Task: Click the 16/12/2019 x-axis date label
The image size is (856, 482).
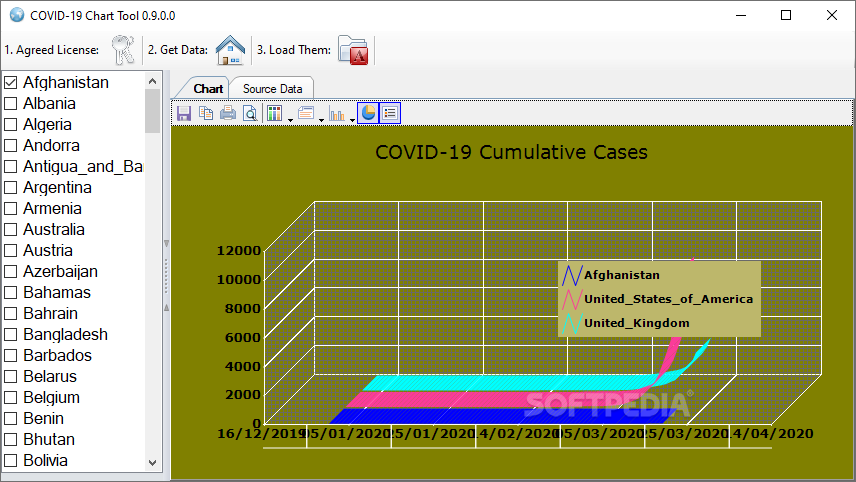Action: [x=261, y=433]
